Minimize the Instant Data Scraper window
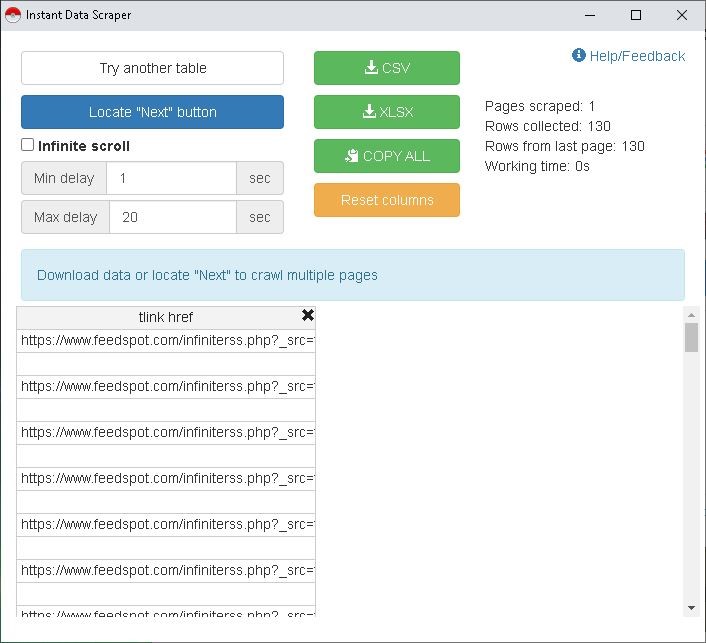 (590, 15)
